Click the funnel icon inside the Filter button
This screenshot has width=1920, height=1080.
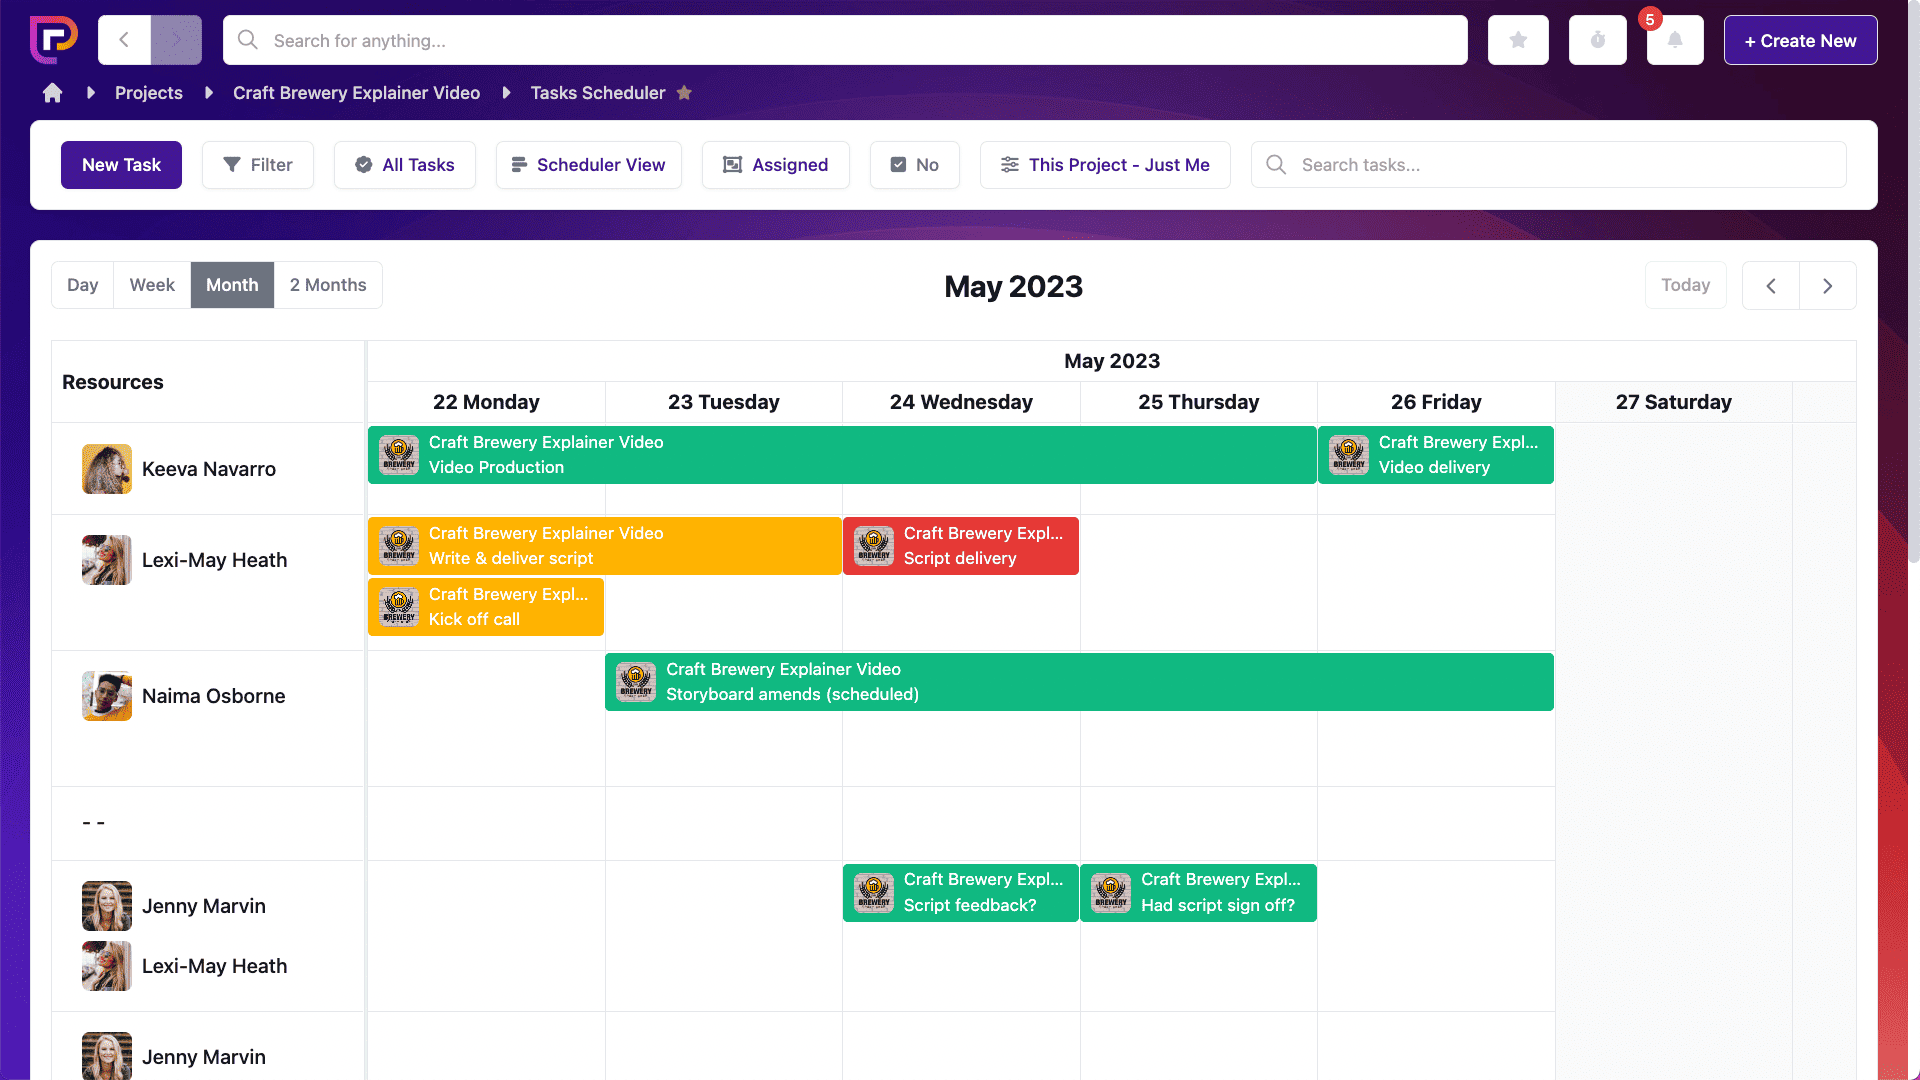pyautogui.click(x=232, y=165)
